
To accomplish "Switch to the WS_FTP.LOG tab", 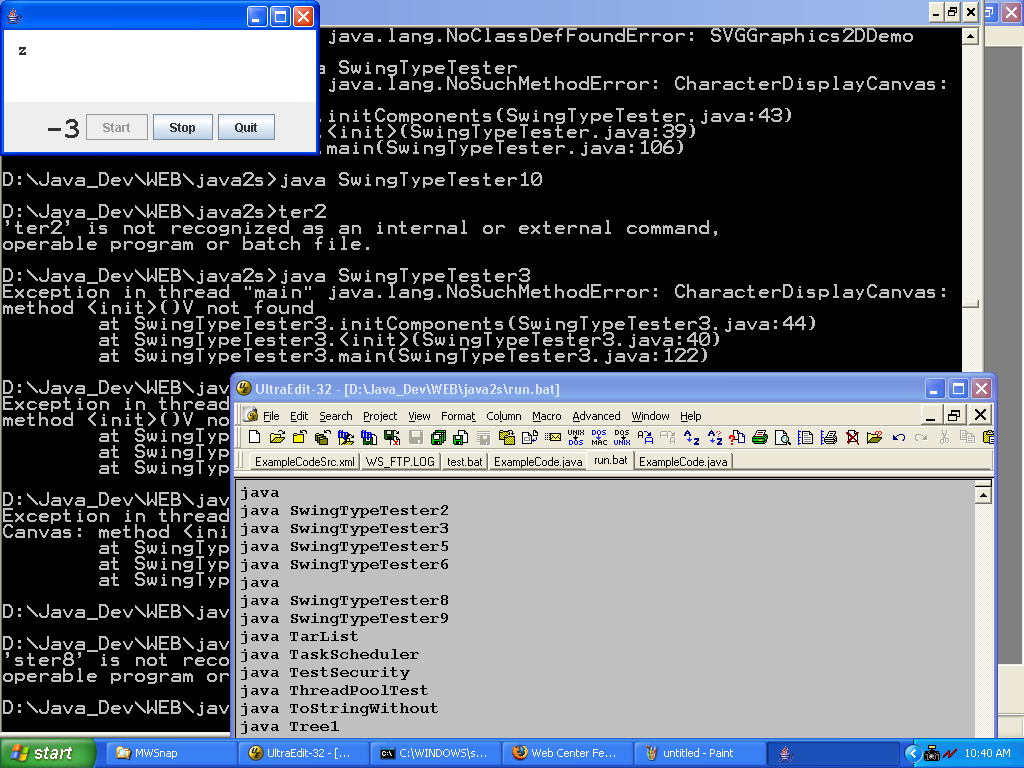I will (400, 462).
